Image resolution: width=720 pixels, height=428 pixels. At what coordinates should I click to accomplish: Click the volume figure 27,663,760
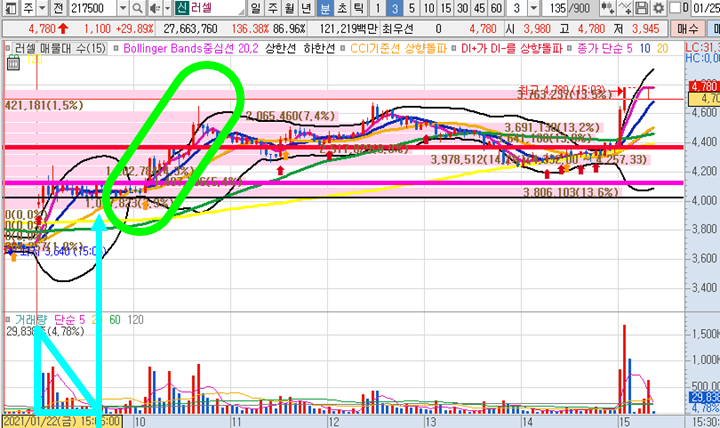click(x=190, y=29)
